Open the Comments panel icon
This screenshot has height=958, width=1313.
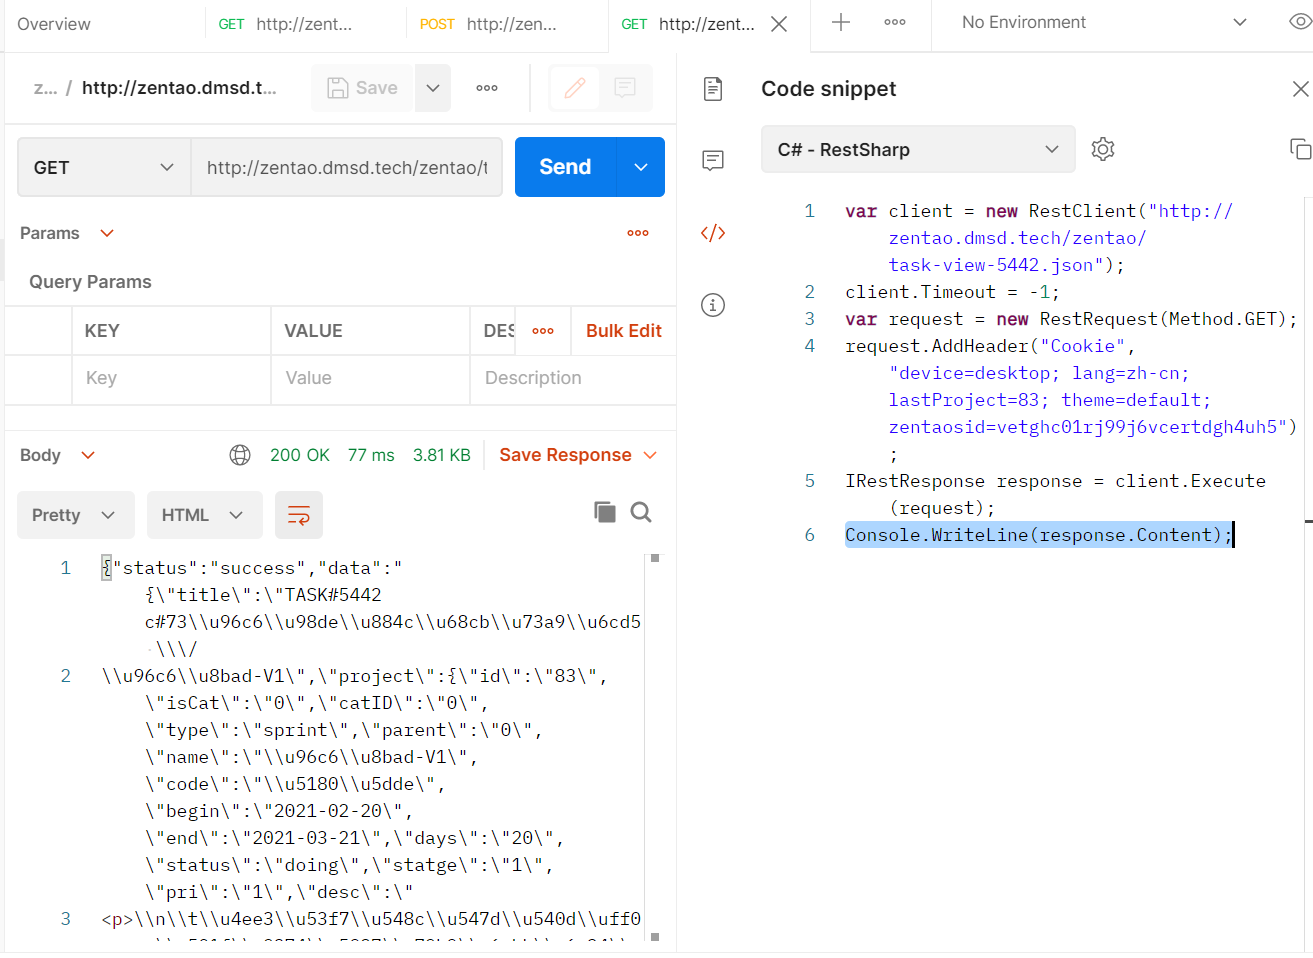[x=713, y=160]
